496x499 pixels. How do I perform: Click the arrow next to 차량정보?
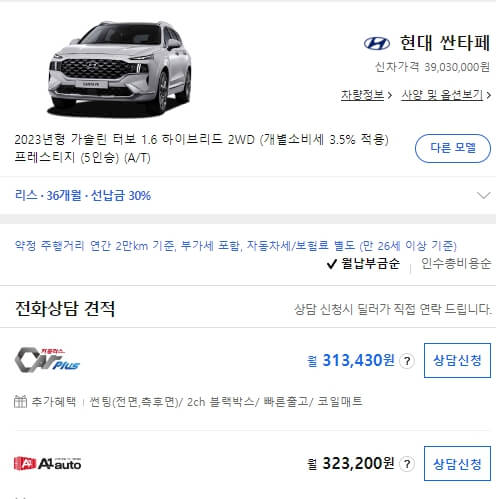click(389, 96)
